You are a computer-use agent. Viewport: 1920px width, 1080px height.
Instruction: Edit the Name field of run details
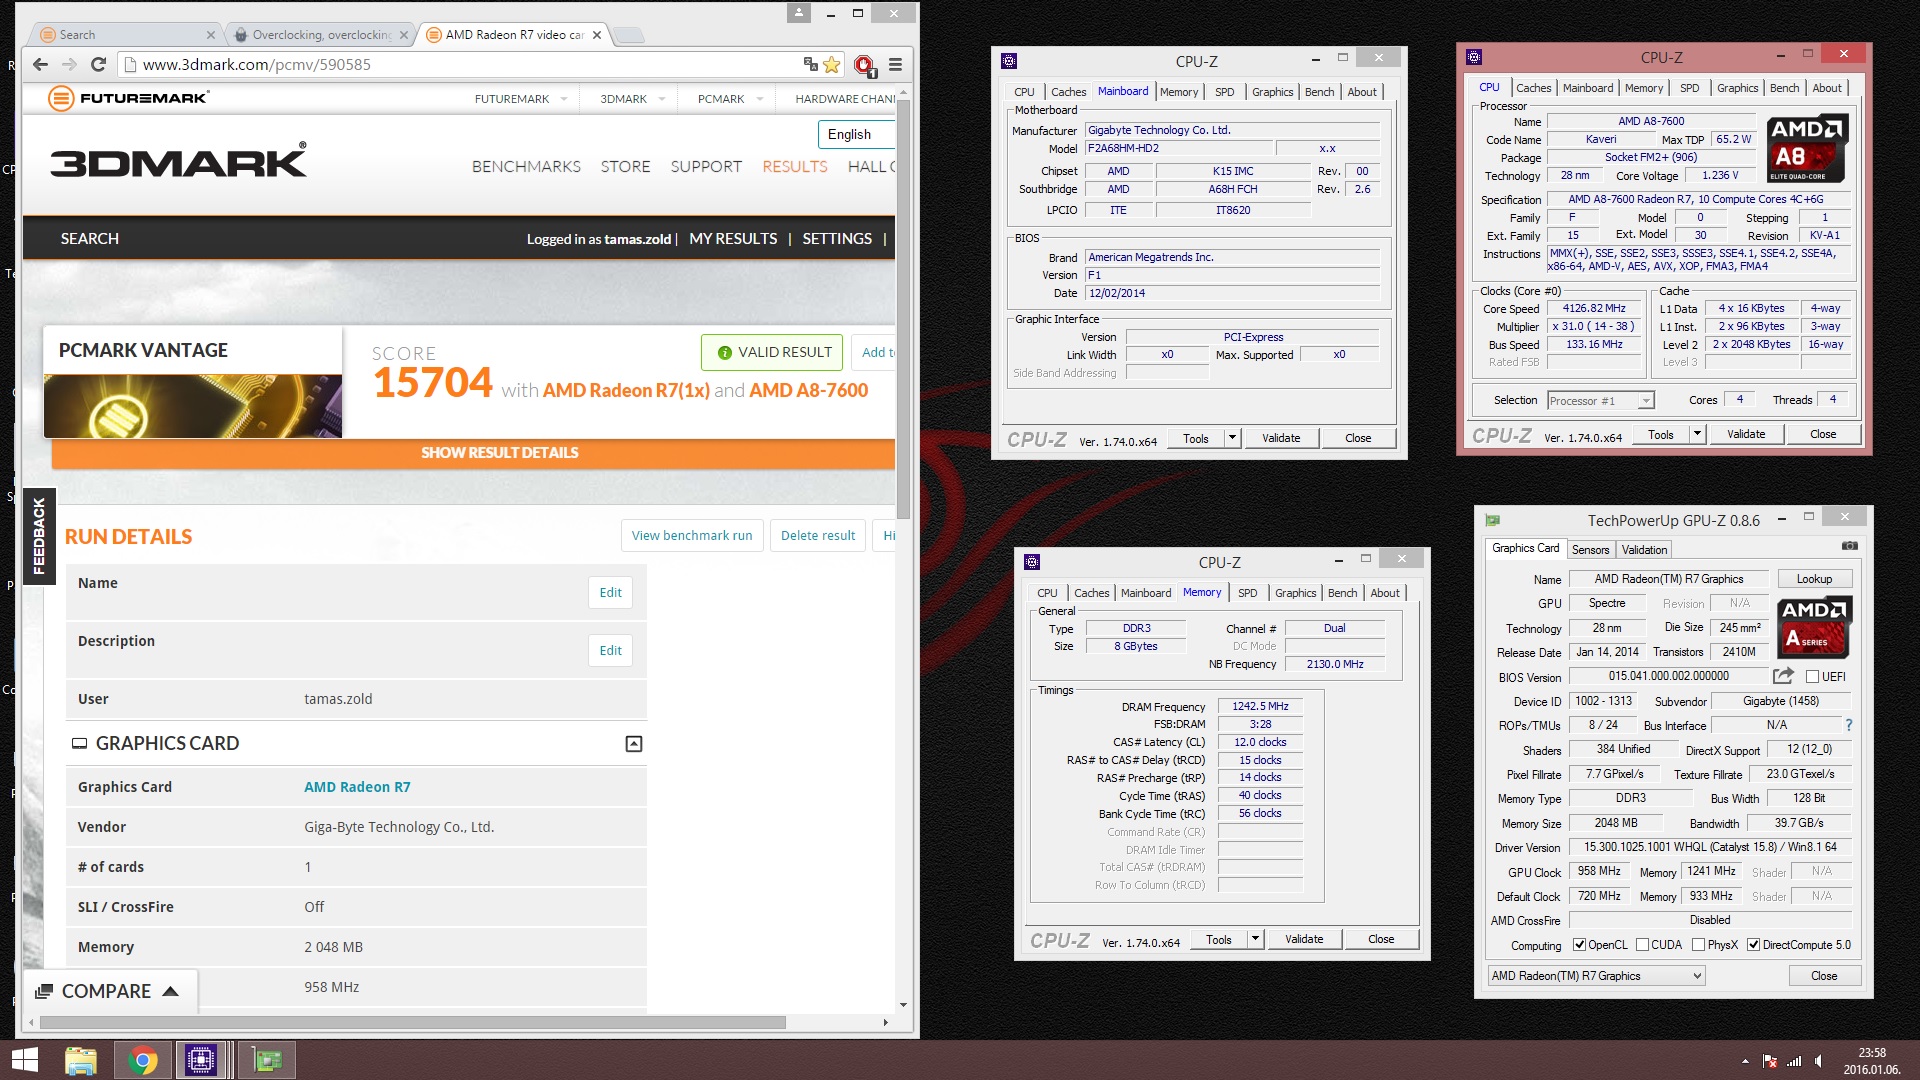610,592
